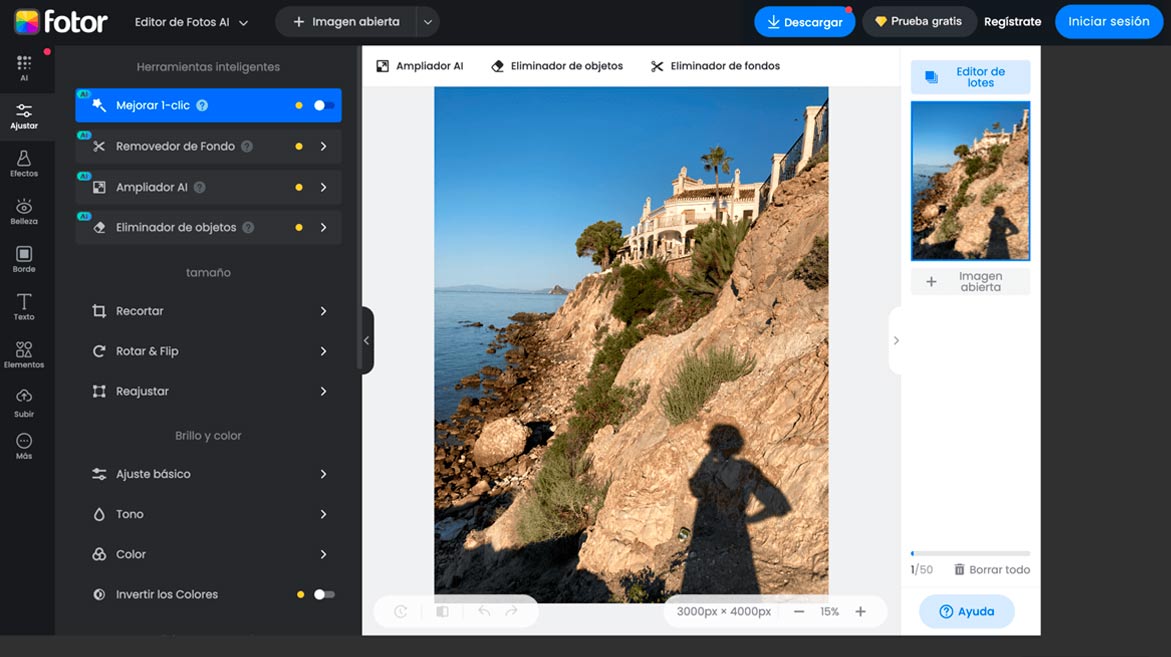Screen dimensions: 1171x657
Task: Toggle the Invertir los Colores switch
Action: coord(324,594)
